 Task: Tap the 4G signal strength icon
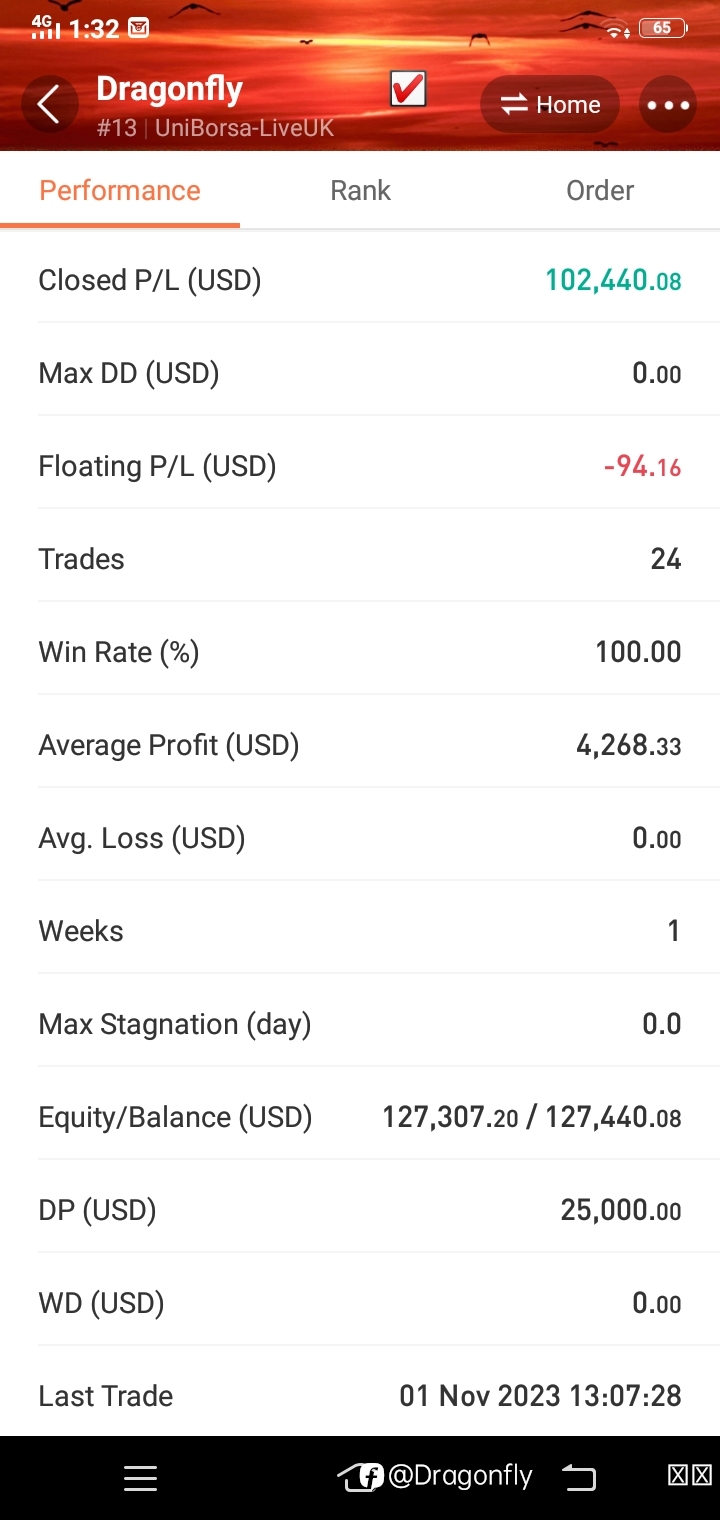(x=46, y=27)
